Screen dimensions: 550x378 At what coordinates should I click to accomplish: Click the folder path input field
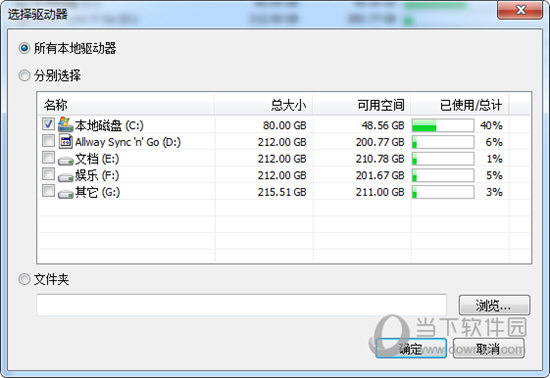[x=242, y=305]
